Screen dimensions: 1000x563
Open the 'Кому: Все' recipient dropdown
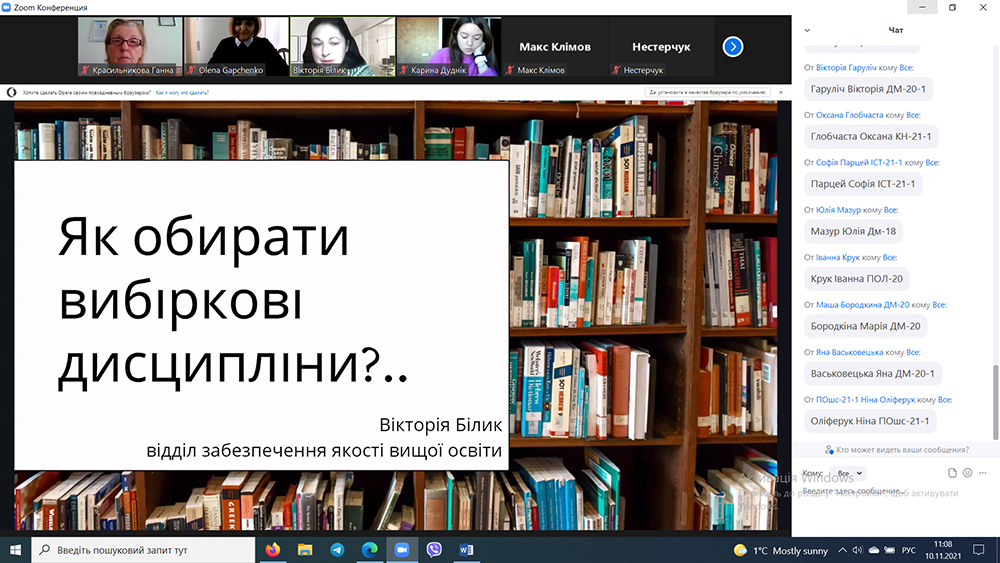849,473
